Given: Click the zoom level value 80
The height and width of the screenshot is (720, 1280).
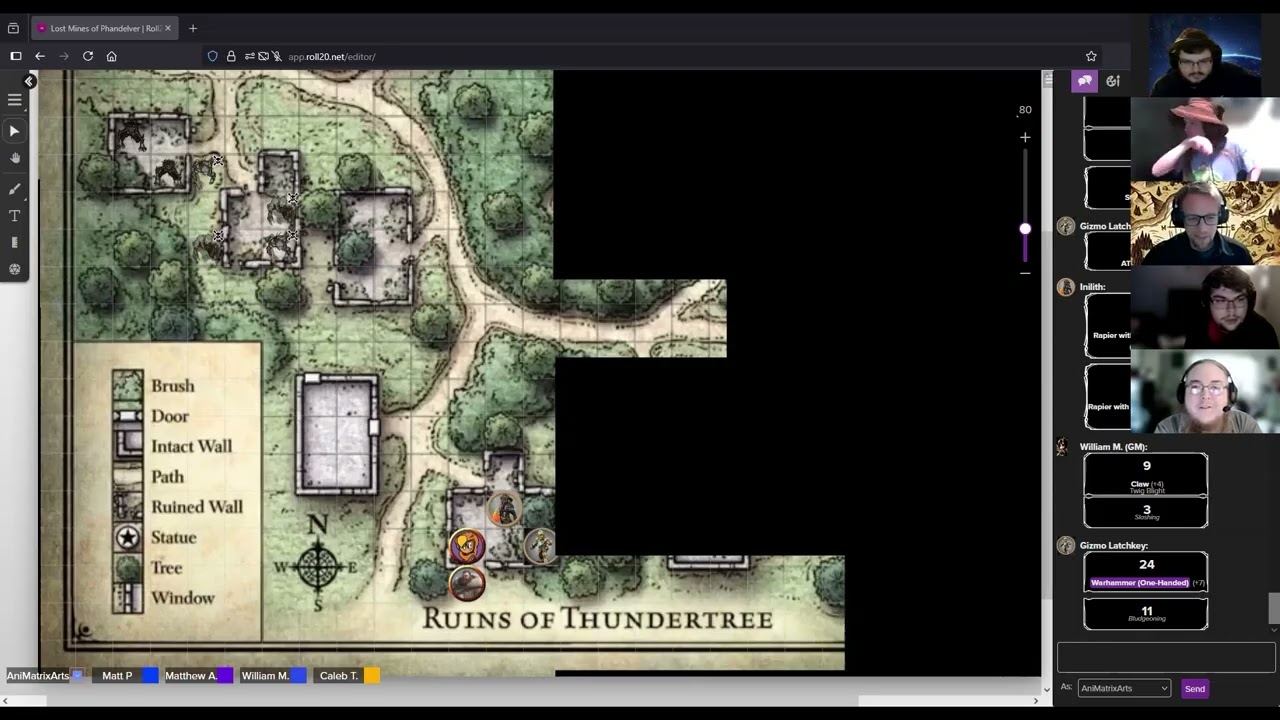Looking at the screenshot, I should pos(1025,110).
